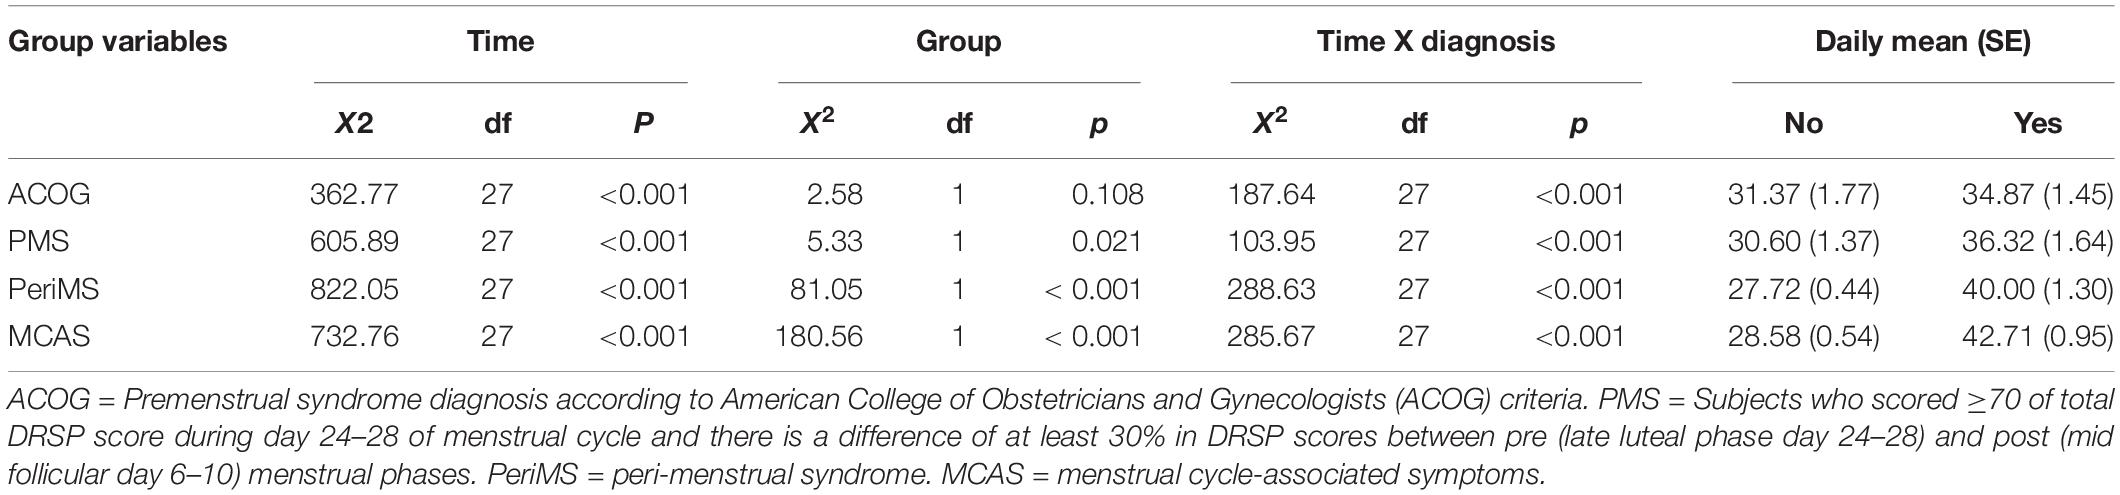The width and height of the screenshot is (2120, 495).
Task: Click the daily mean 31.37 (1.77)
Action: pos(1803,194)
